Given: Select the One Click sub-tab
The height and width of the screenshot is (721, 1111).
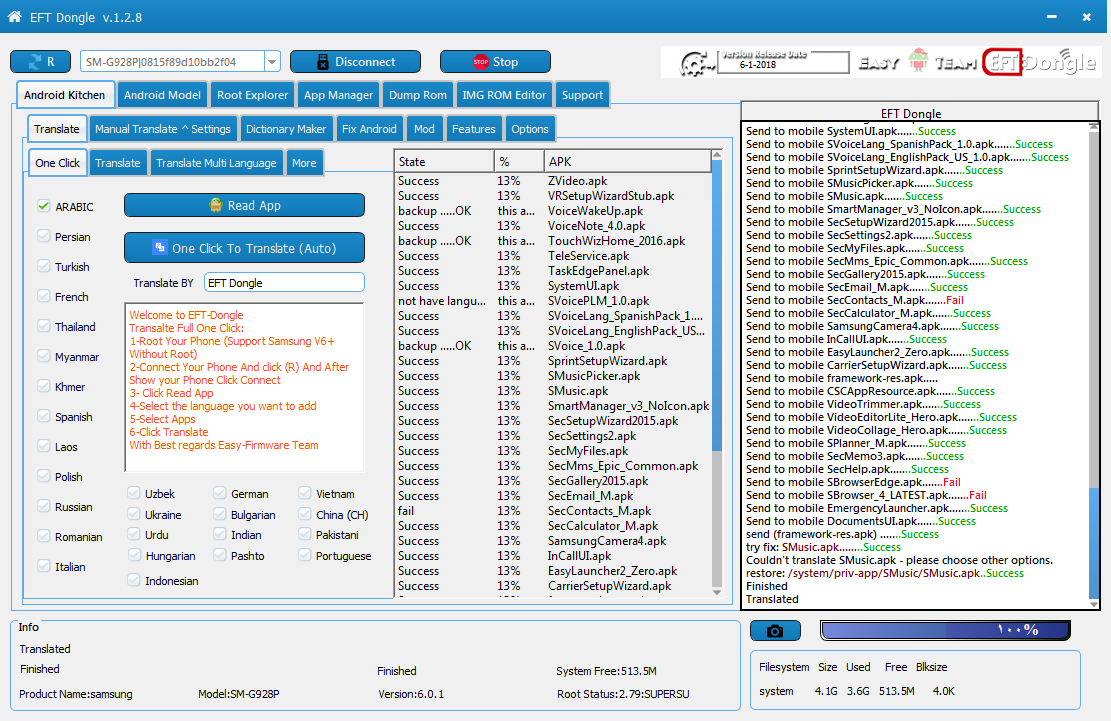Looking at the screenshot, I should click(x=57, y=163).
